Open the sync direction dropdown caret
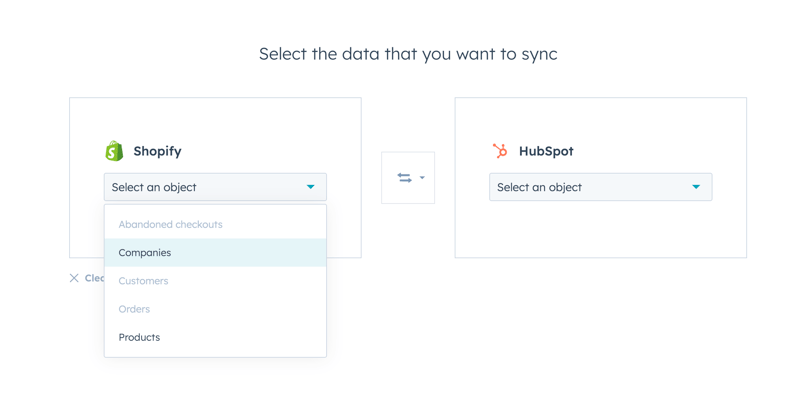 [x=422, y=177]
